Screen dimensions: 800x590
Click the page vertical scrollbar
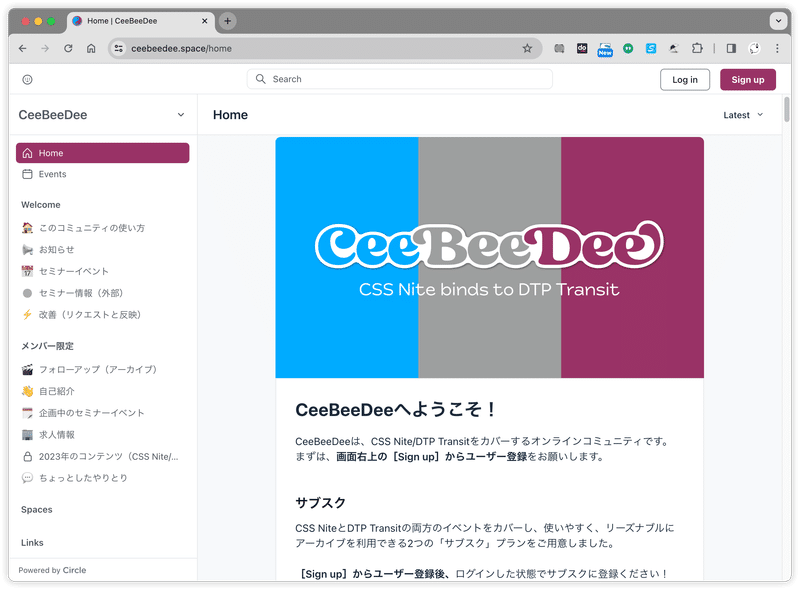787,110
